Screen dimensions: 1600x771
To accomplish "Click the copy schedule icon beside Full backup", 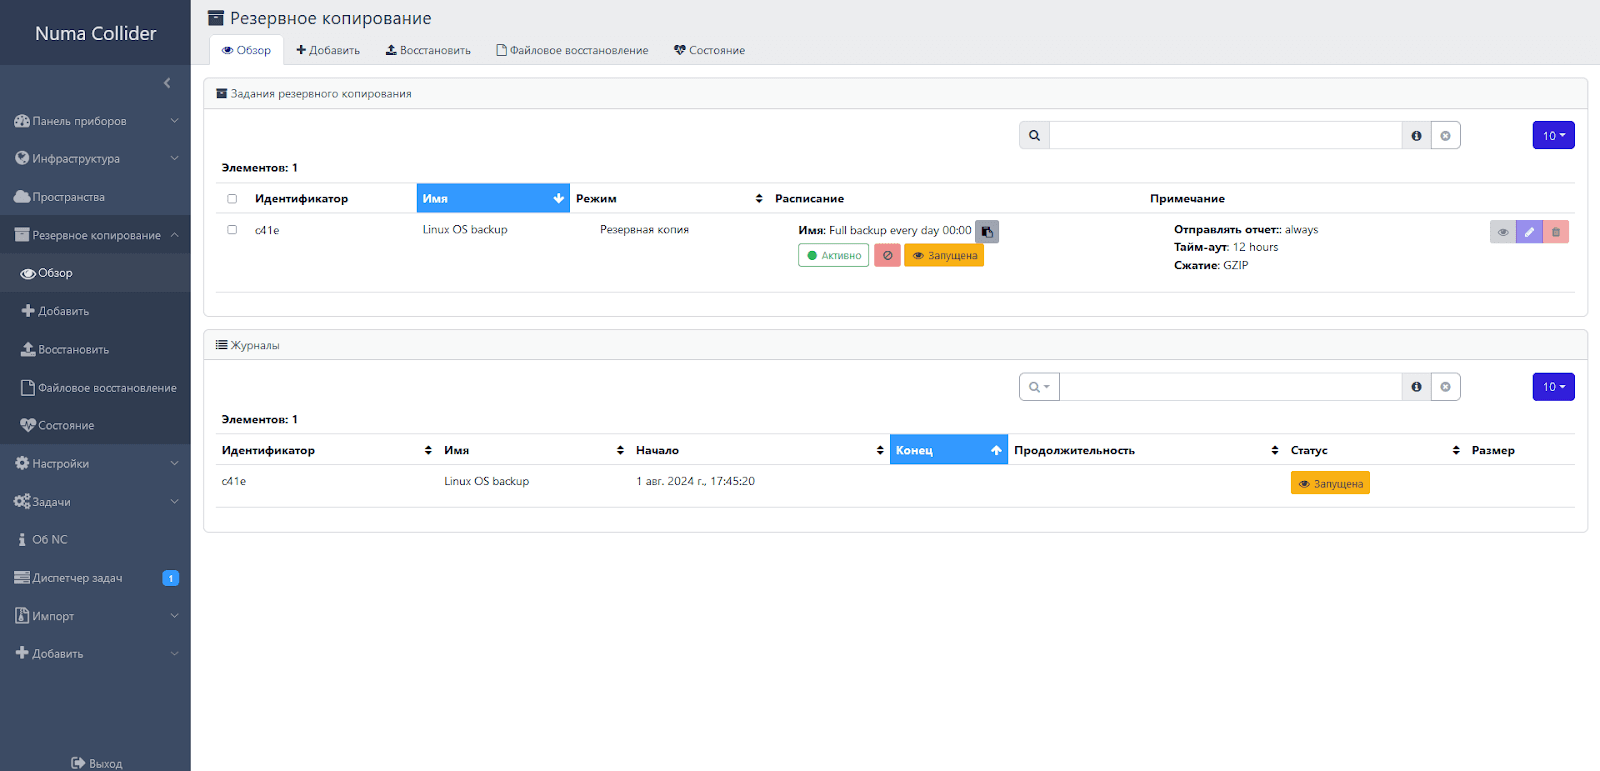I will coord(987,231).
